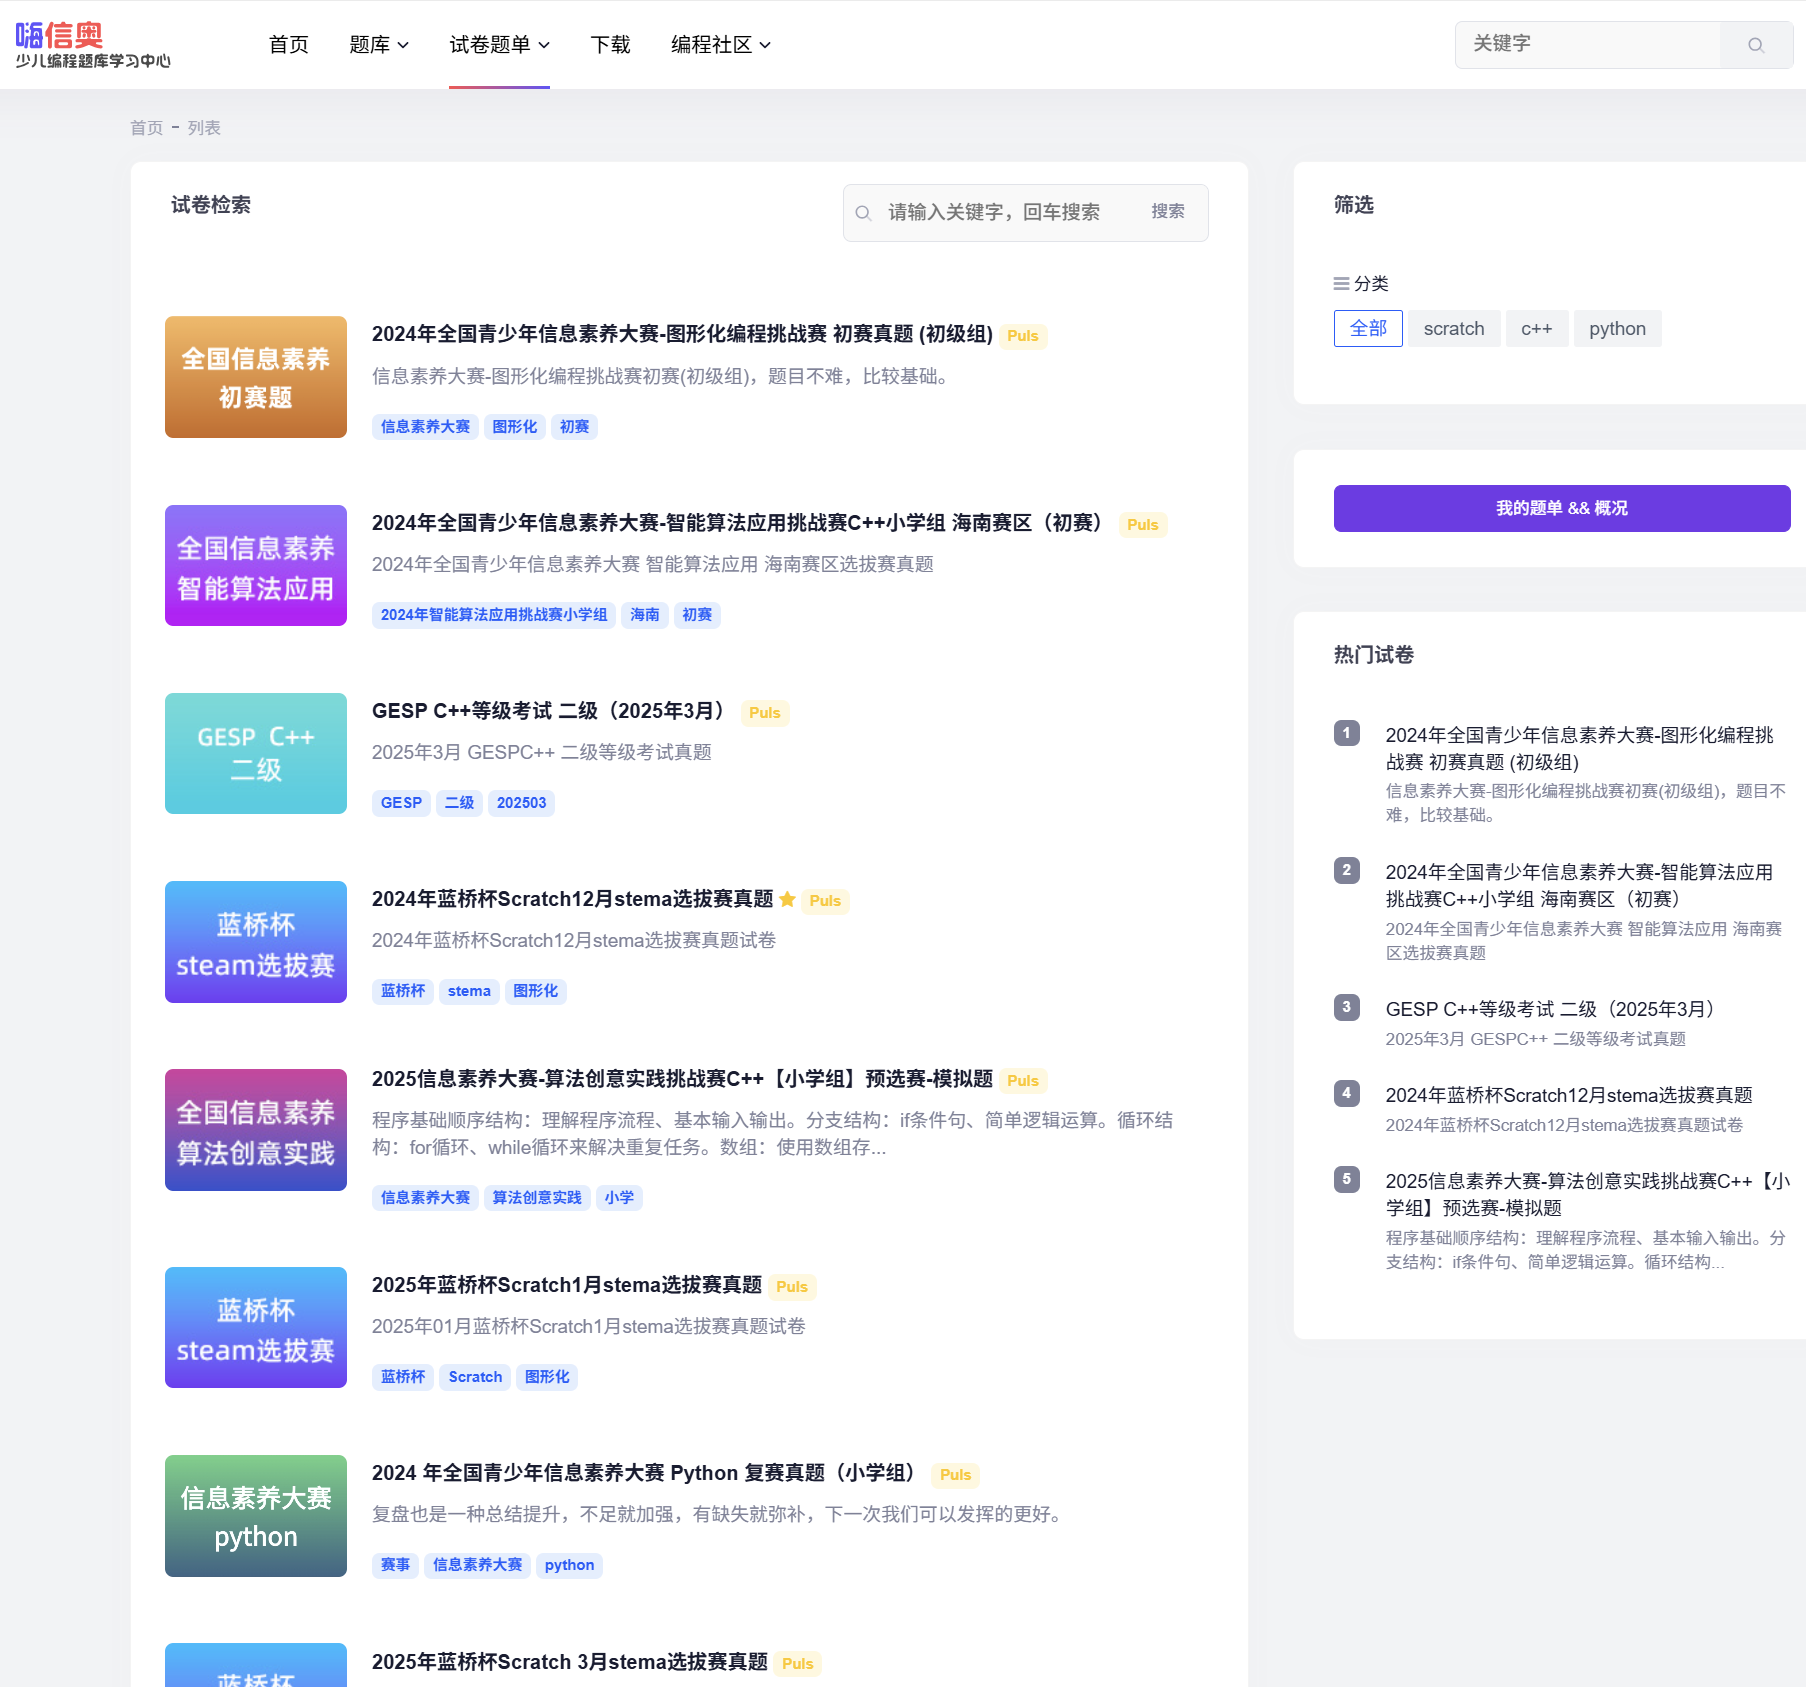Click the top search magnifier icon
The height and width of the screenshot is (1687, 1806).
[1755, 45]
